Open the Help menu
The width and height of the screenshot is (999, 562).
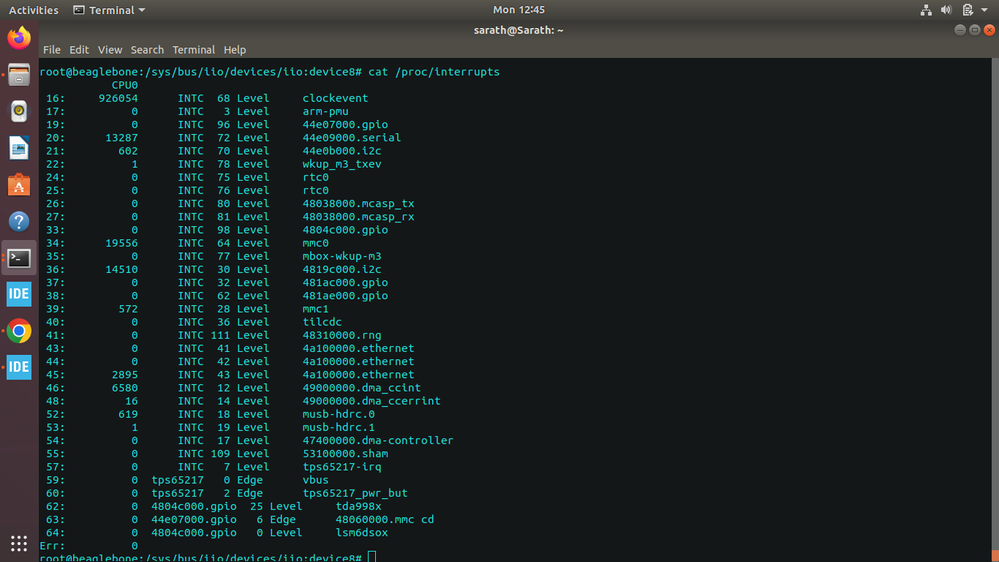click(x=234, y=50)
